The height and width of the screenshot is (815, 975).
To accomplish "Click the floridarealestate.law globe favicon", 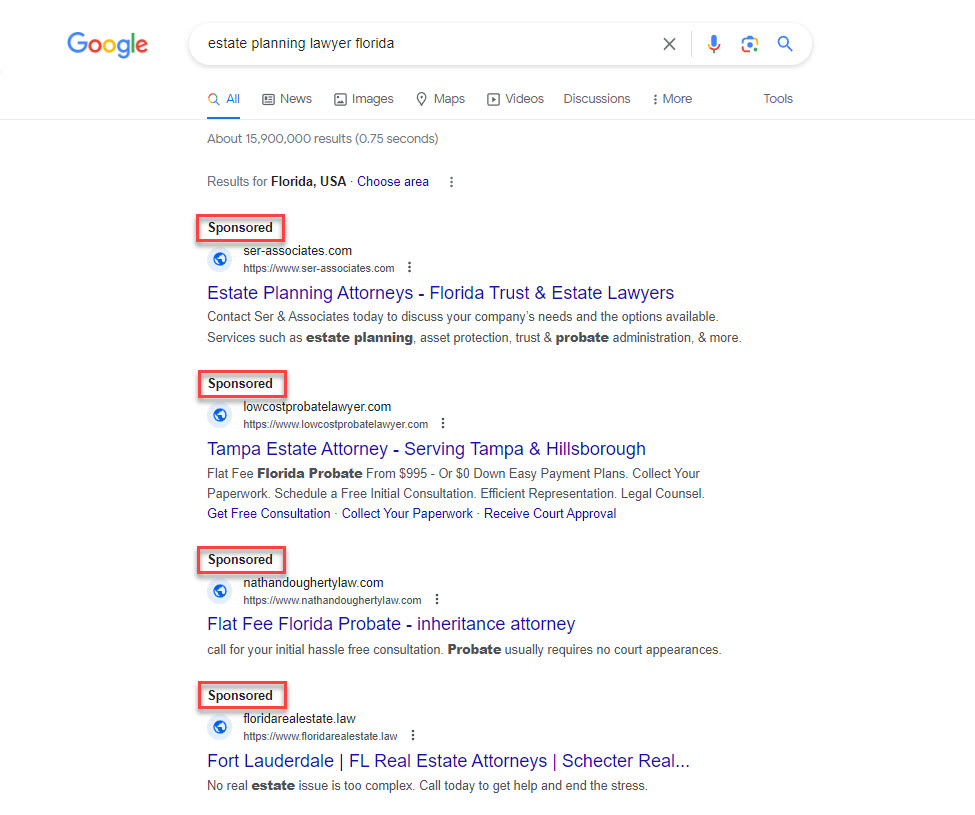I will click(x=220, y=727).
